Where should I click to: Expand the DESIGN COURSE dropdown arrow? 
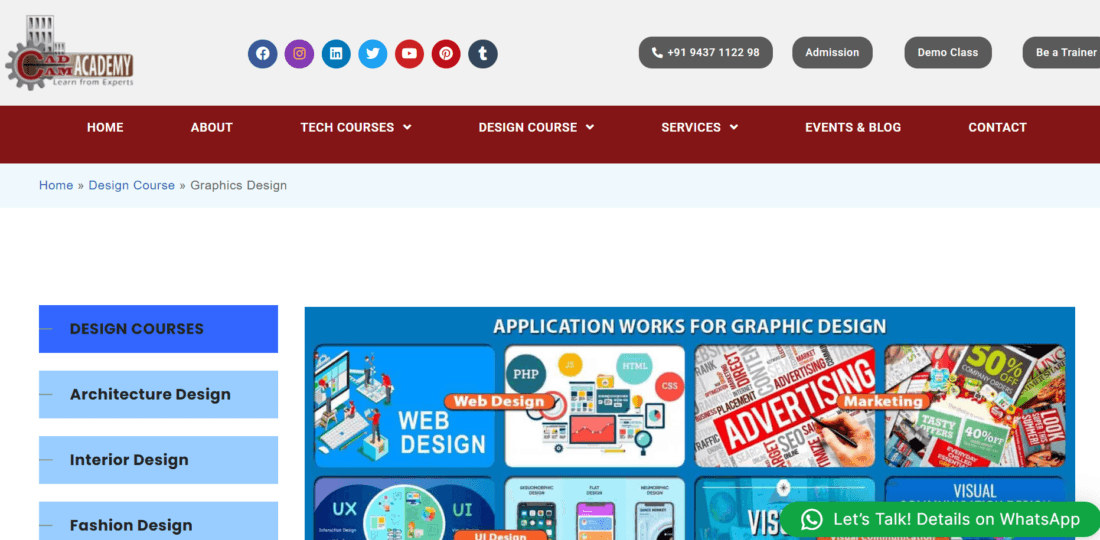pos(590,127)
